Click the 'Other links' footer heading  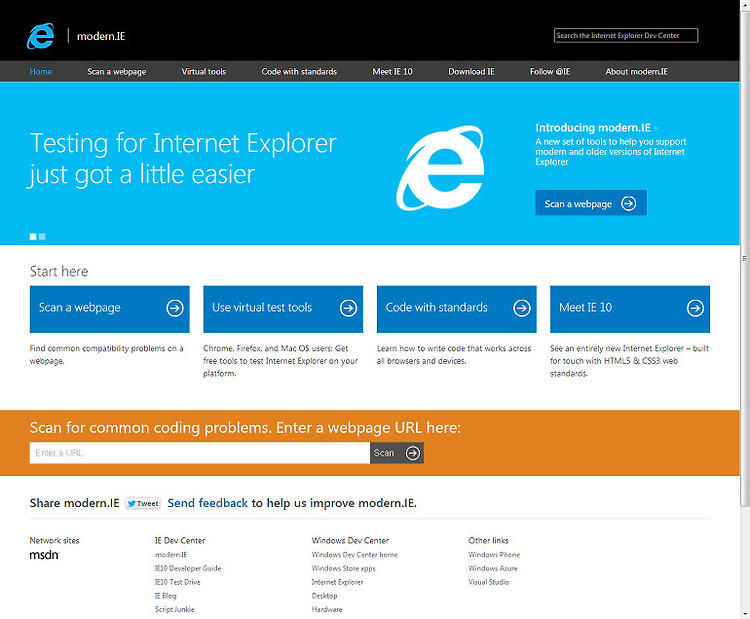pos(488,540)
